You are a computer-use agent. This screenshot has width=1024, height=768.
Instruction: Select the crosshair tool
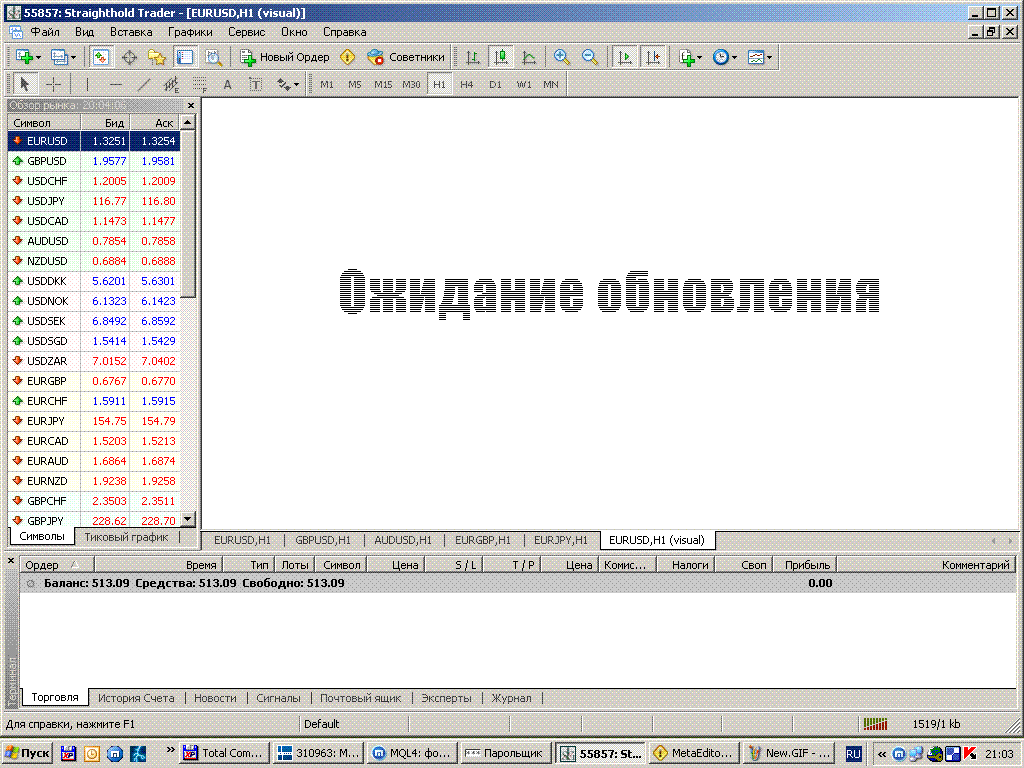tap(54, 84)
